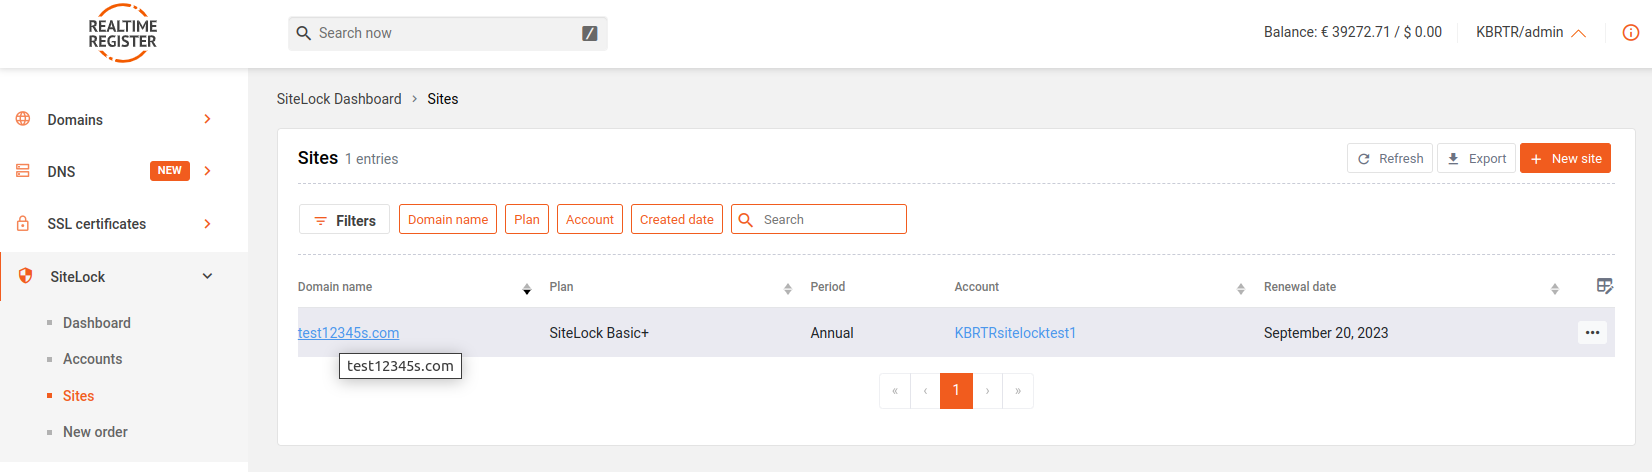1652x472 pixels.
Task: Open New order under SiteLock
Action: tap(95, 432)
